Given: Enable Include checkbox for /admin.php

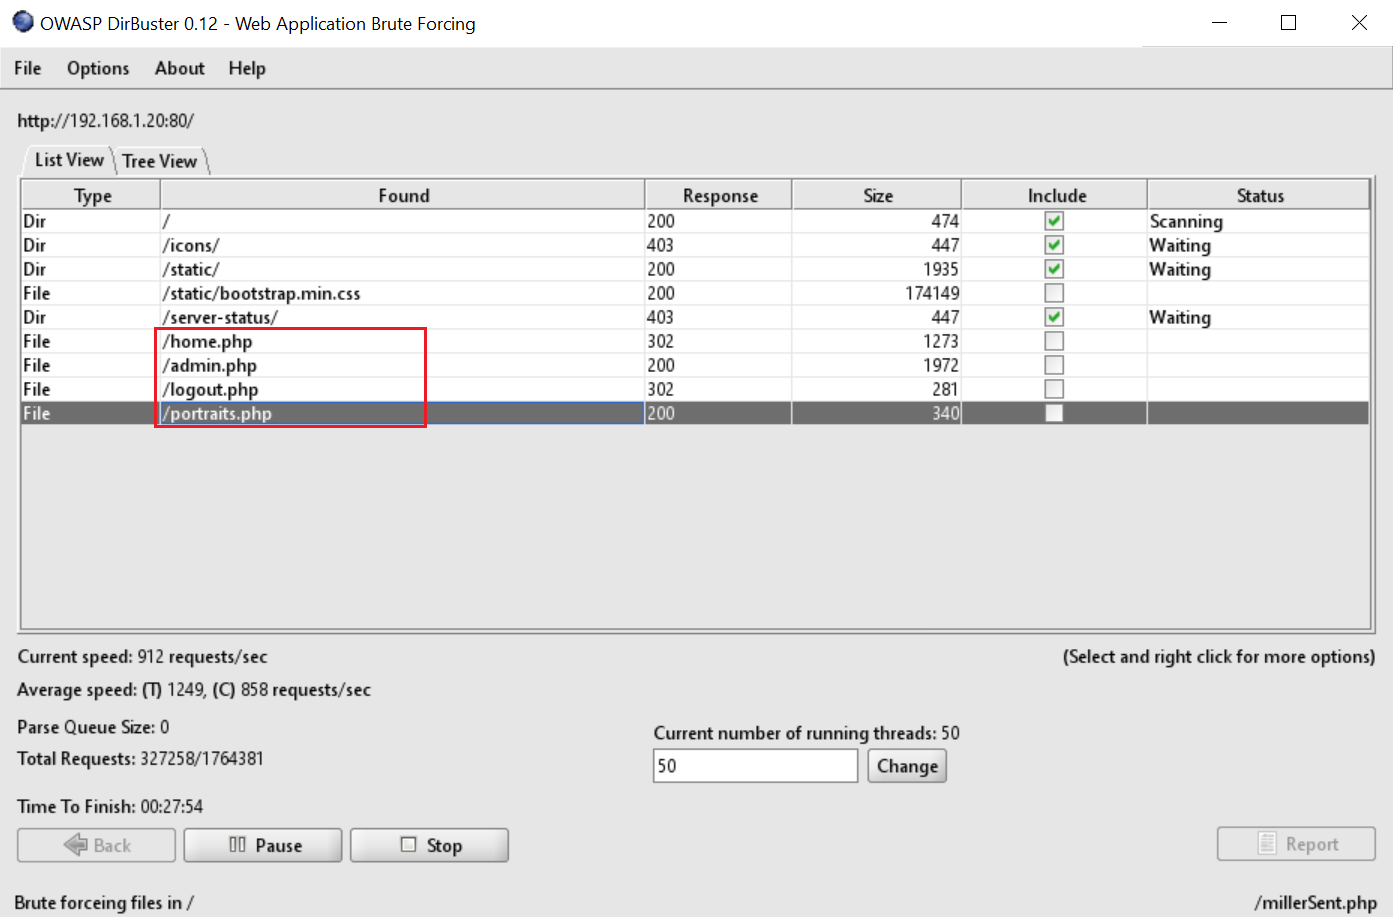Looking at the screenshot, I should coord(1054,365).
